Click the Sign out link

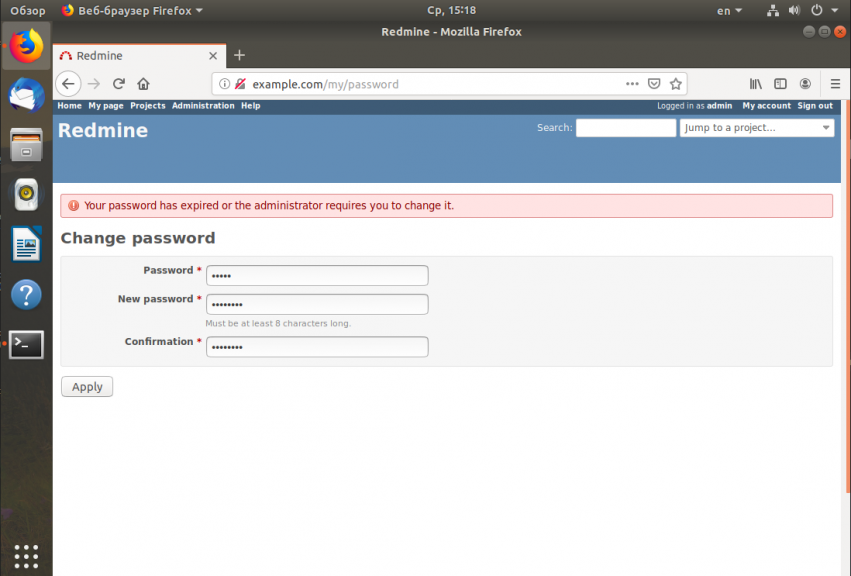point(815,106)
